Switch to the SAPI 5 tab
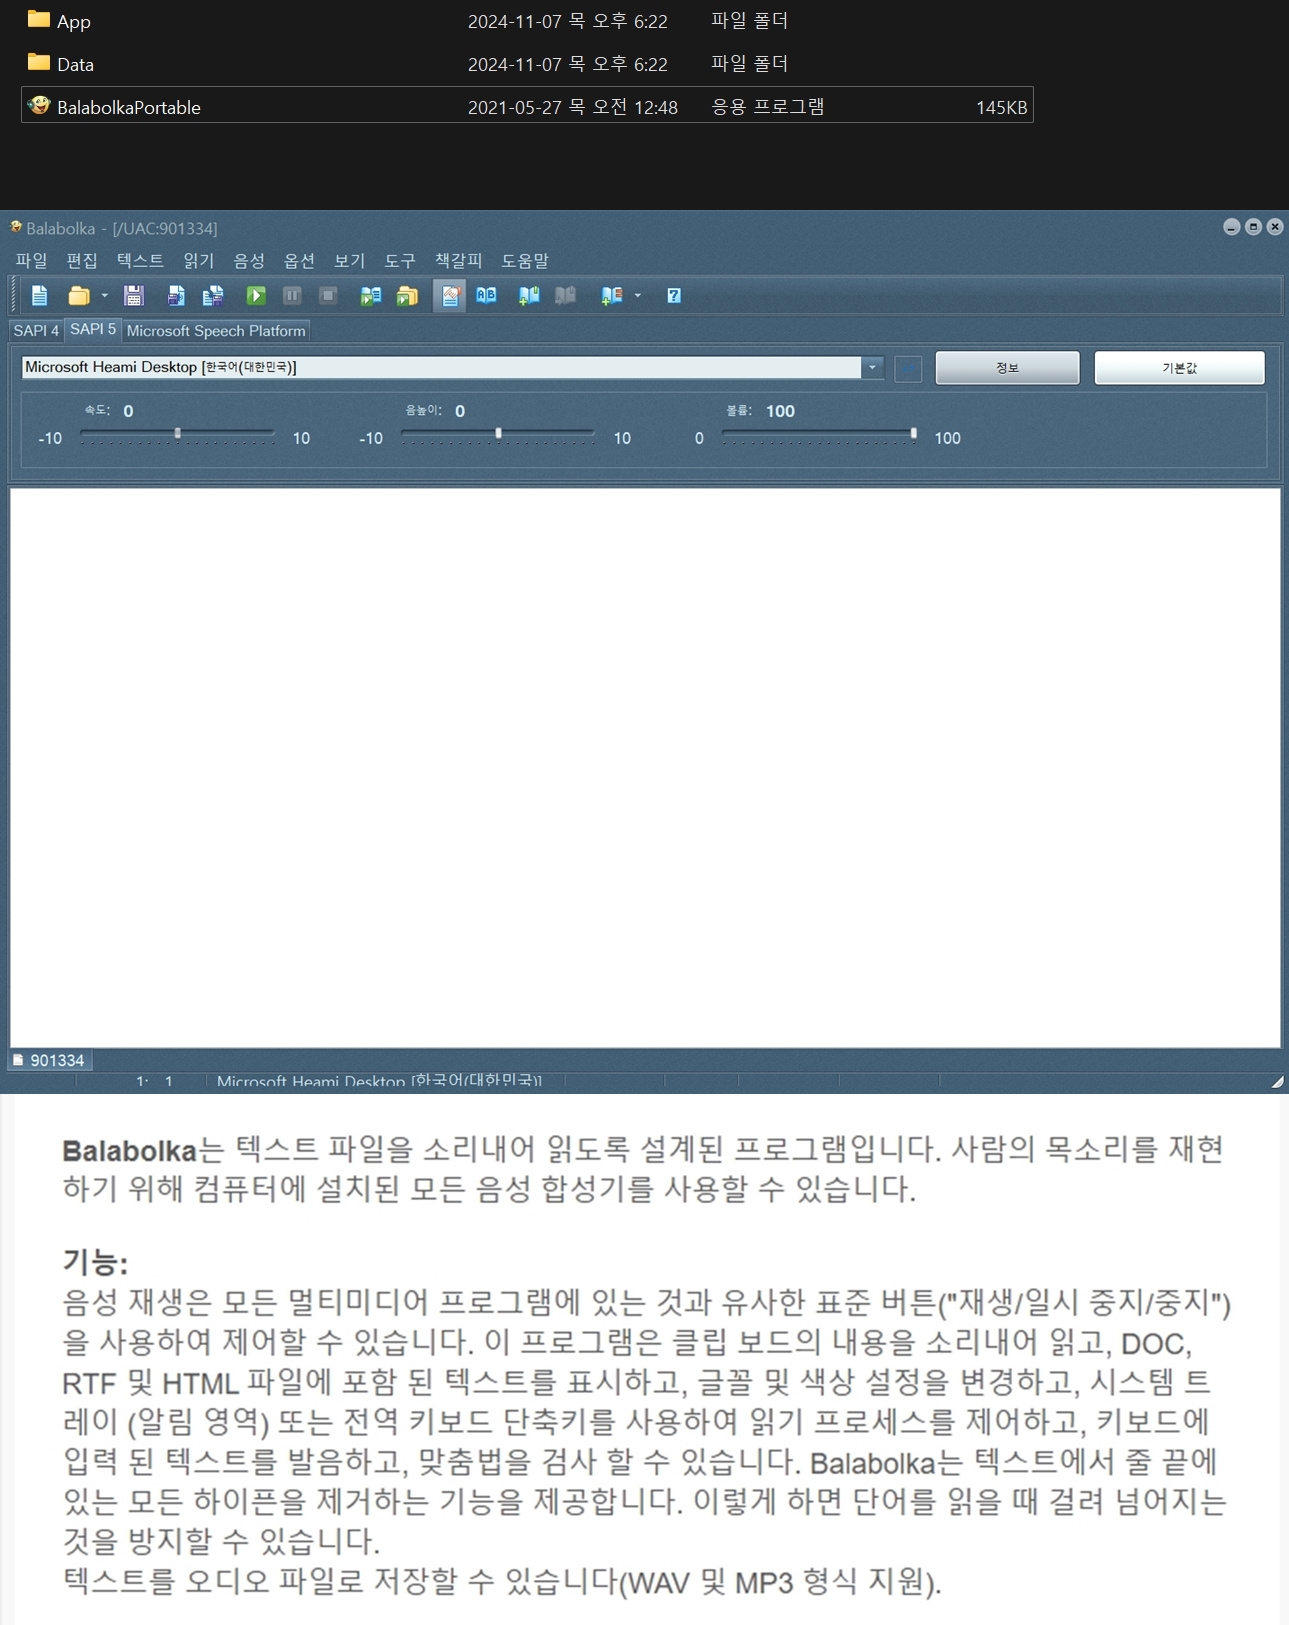Viewport: 1289px width, 1625px height. [93, 329]
